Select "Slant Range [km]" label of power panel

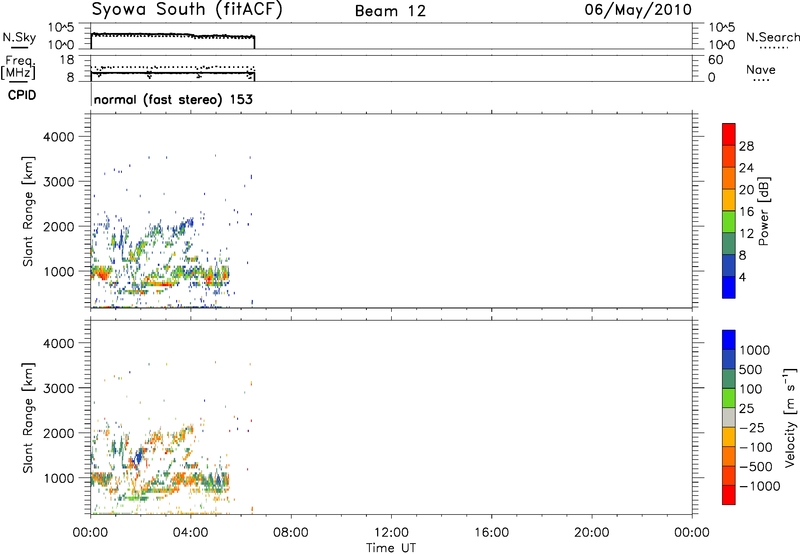point(28,211)
